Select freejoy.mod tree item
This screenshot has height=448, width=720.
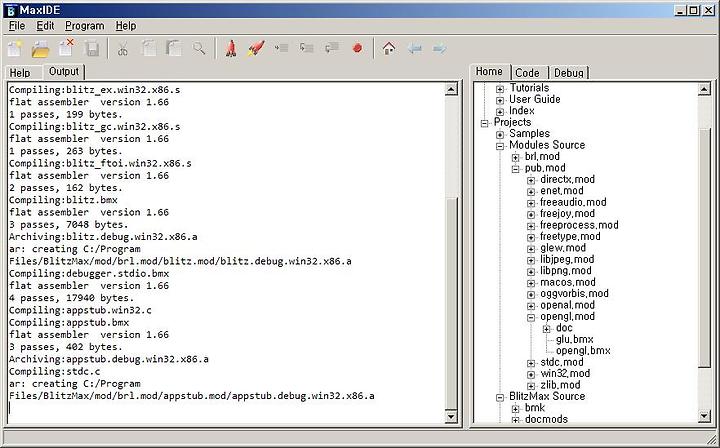pos(567,213)
